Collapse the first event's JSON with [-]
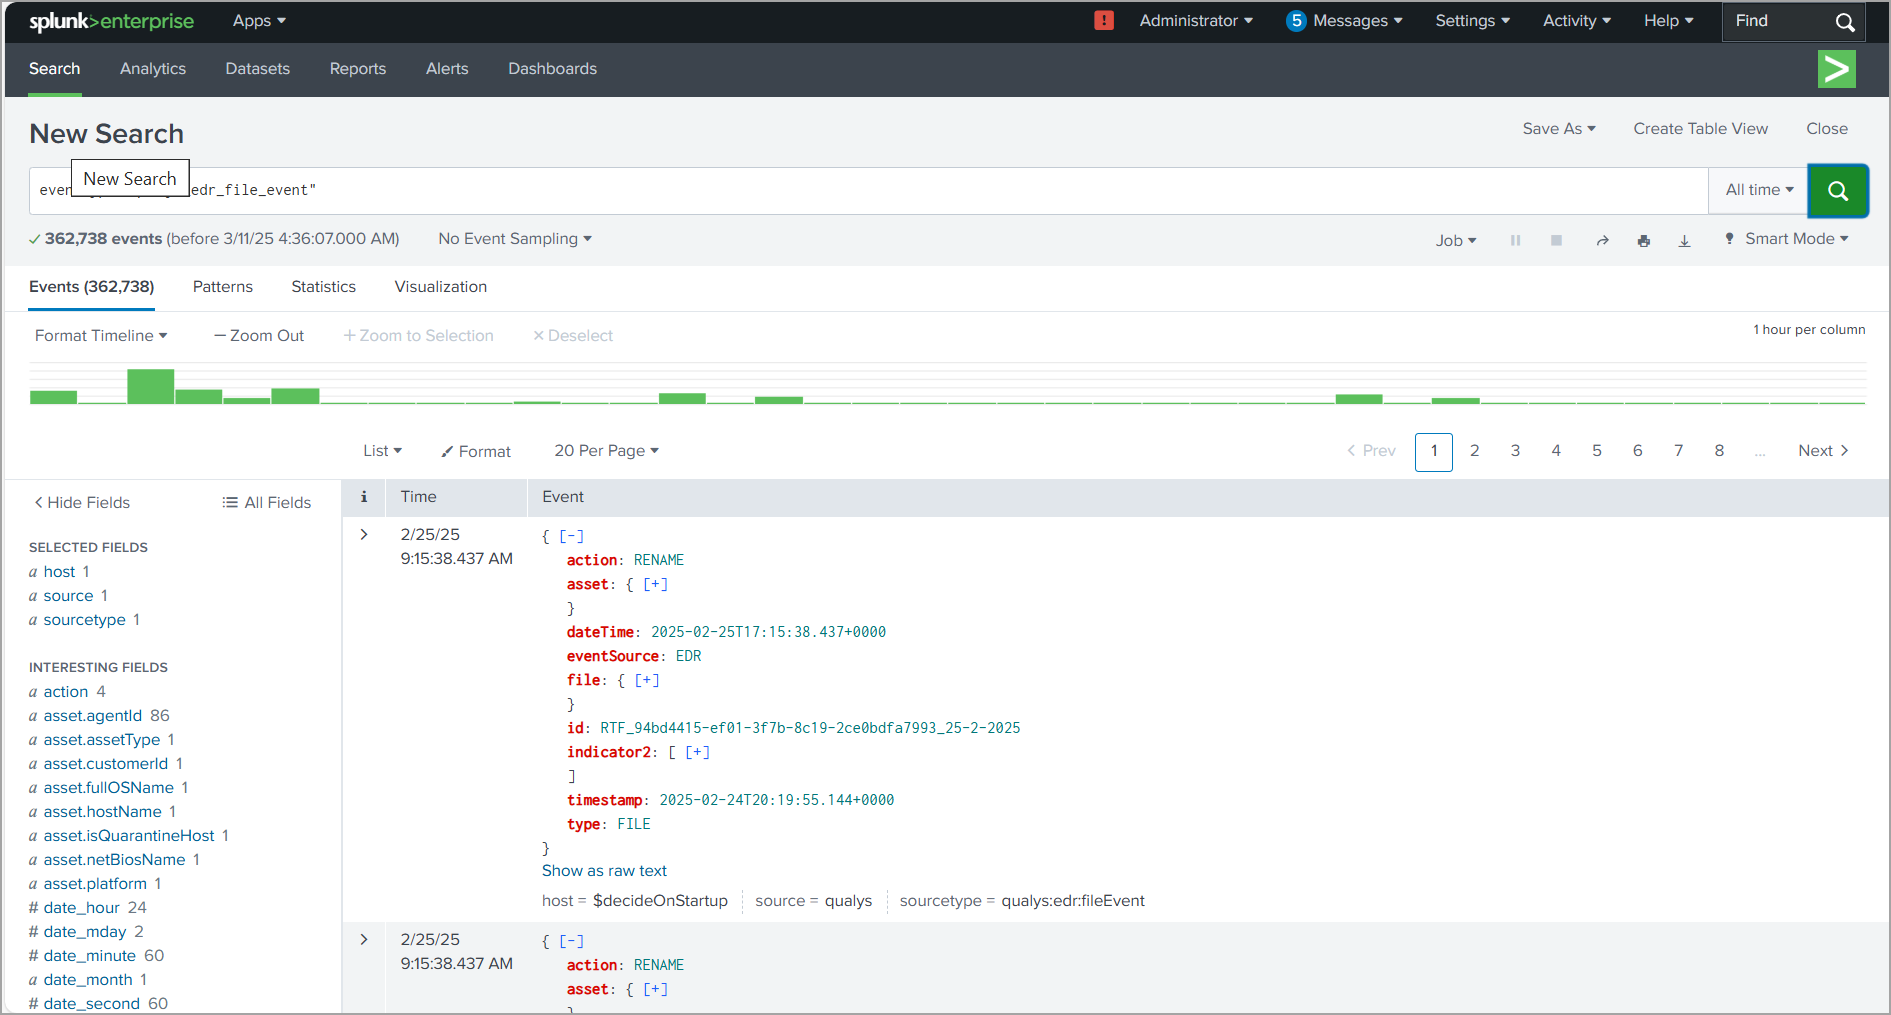 point(571,536)
